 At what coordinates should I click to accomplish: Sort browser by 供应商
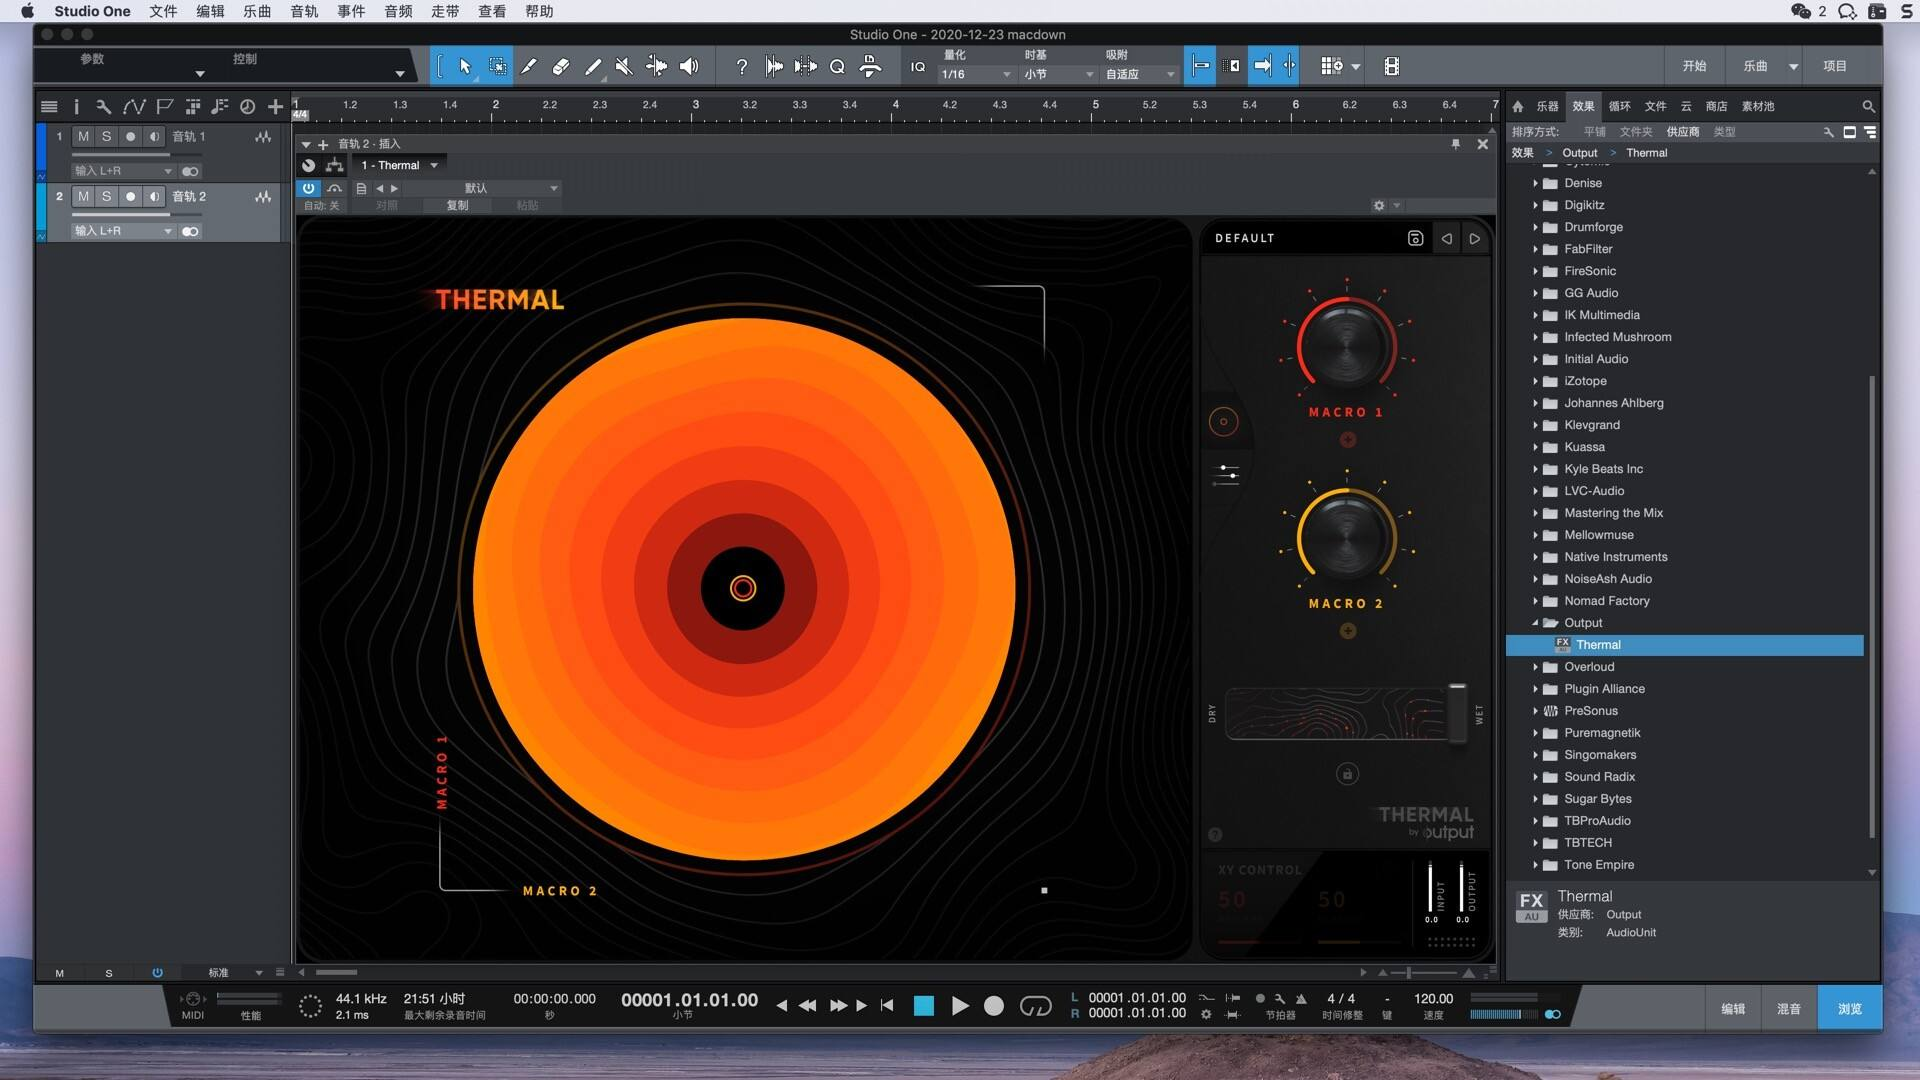1682,132
